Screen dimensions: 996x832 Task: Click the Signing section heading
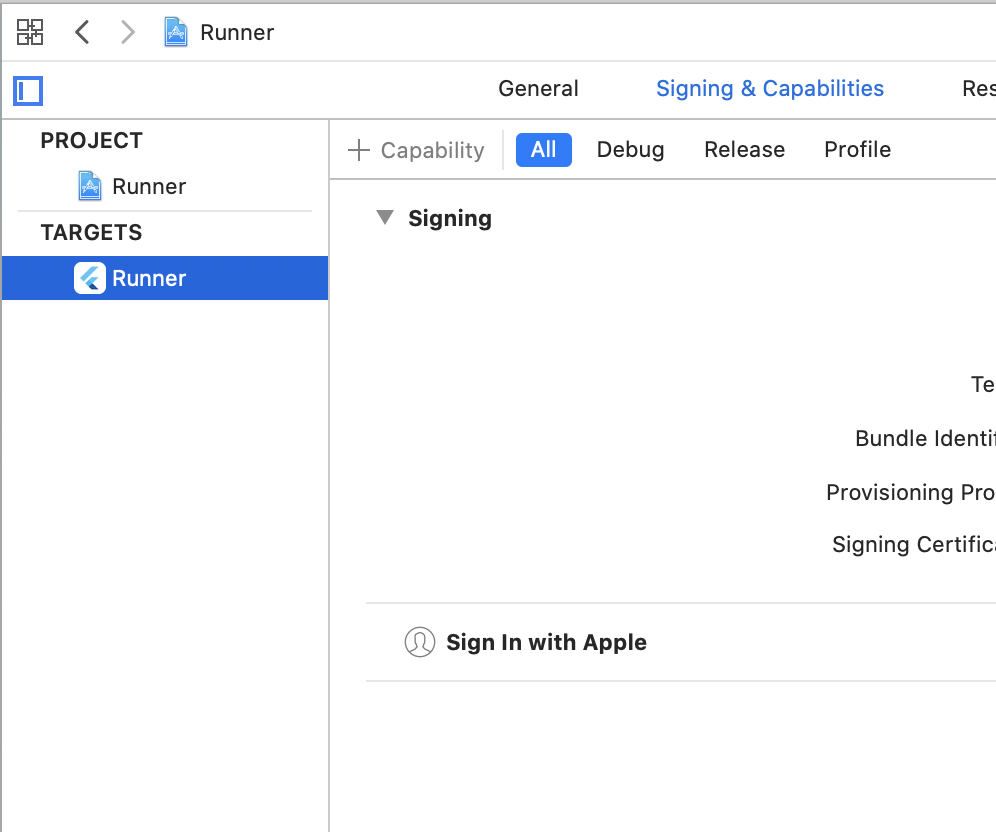point(450,218)
